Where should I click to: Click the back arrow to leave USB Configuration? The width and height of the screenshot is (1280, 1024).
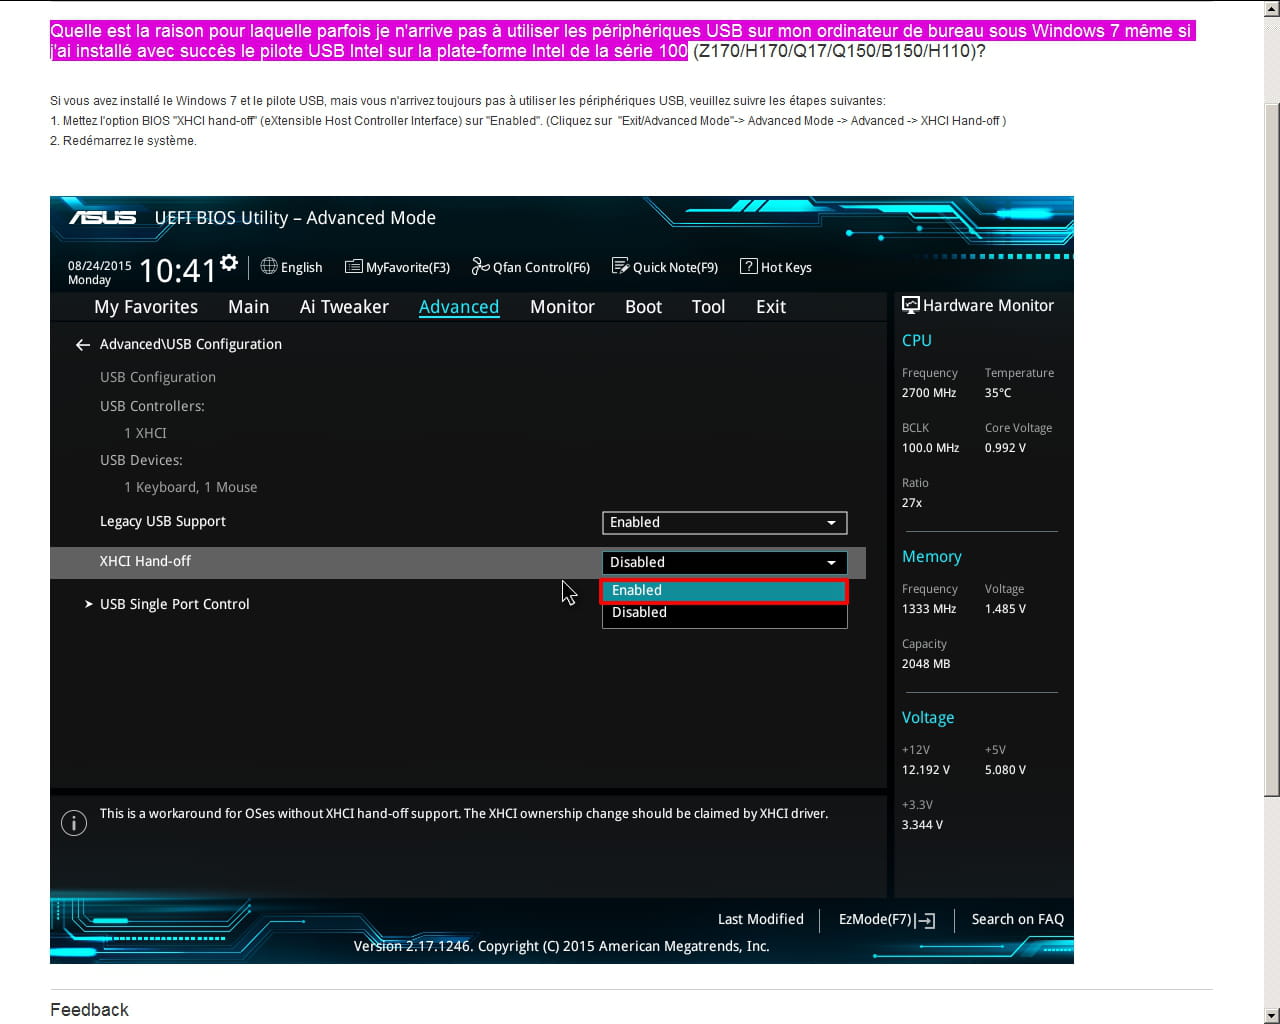pyautogui.click(x=83, y=345)
